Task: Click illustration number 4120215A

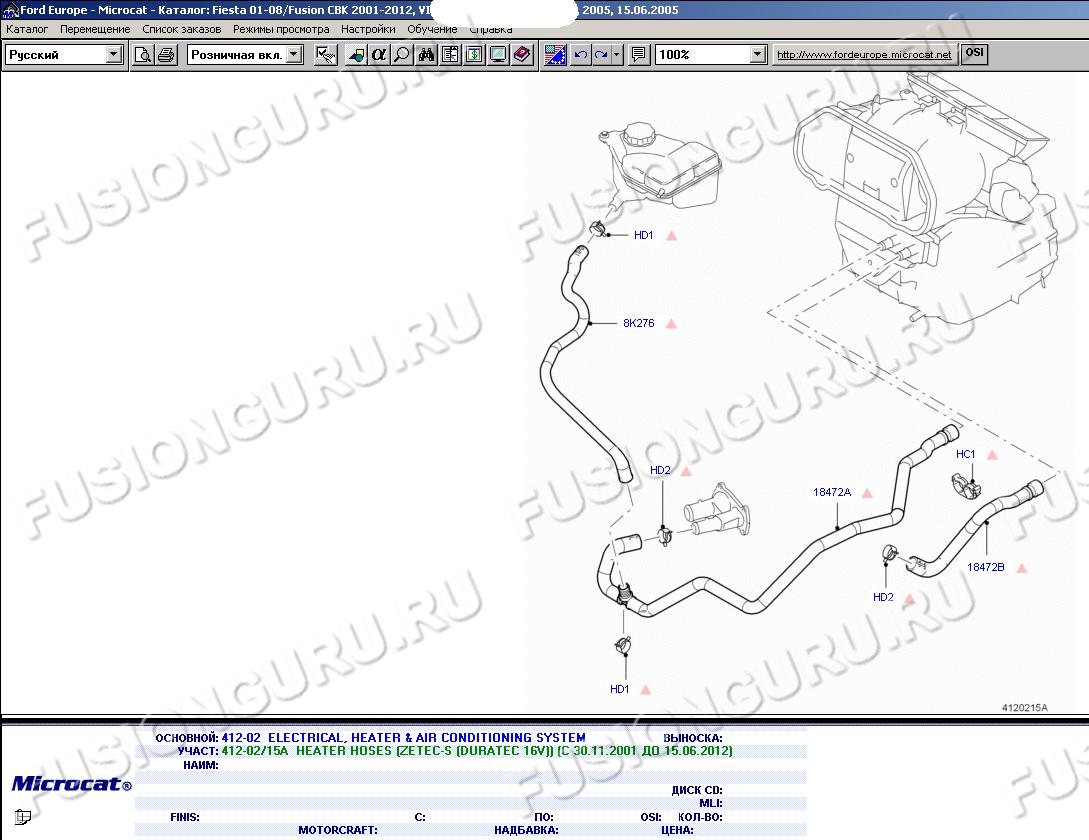Action: tap(1024, 707)
